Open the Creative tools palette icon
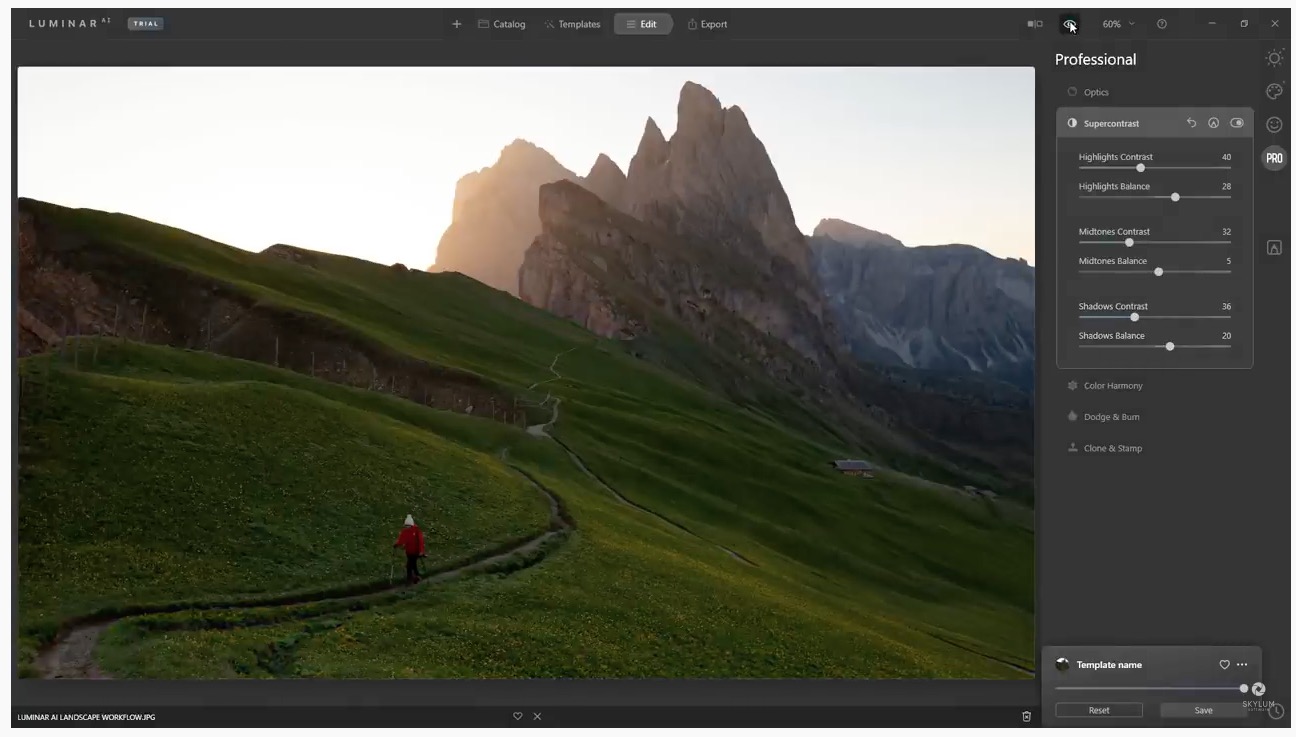1296x737 pixels. tap(1274, 91)
